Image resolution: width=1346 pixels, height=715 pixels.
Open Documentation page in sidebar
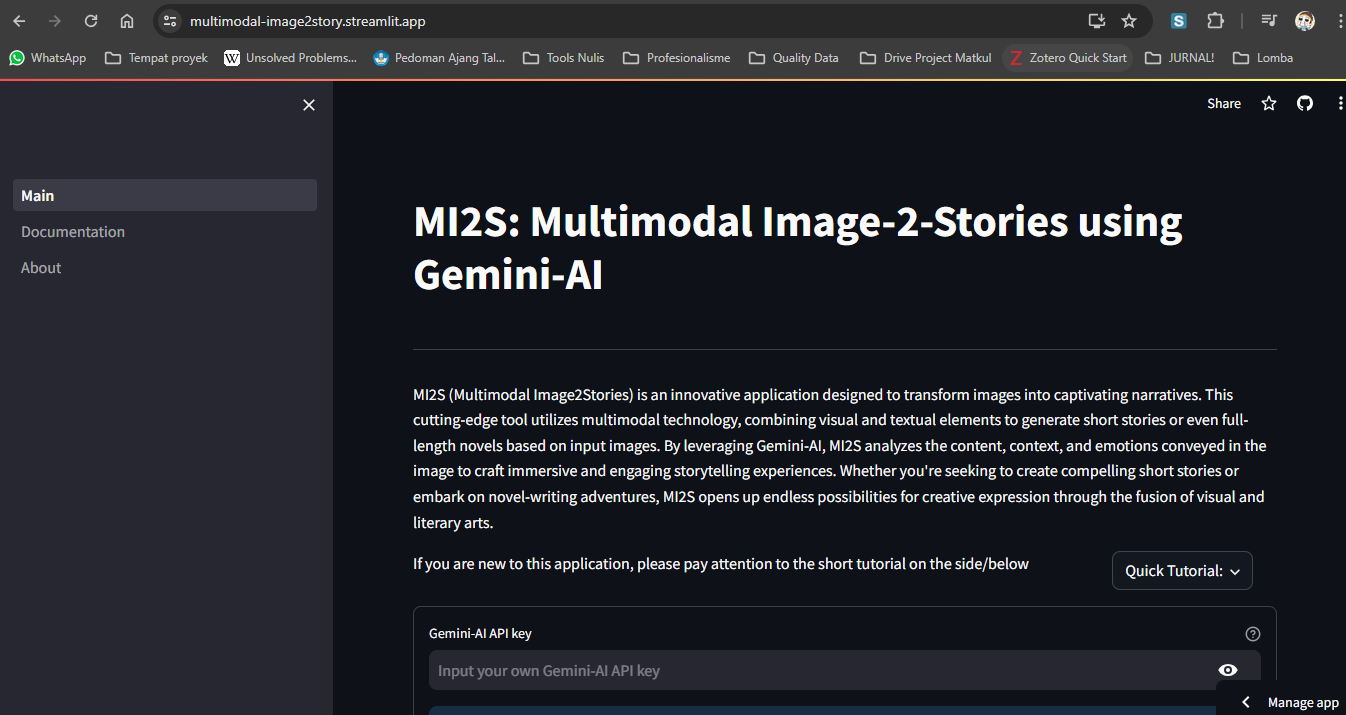click(x=165, y=231)
